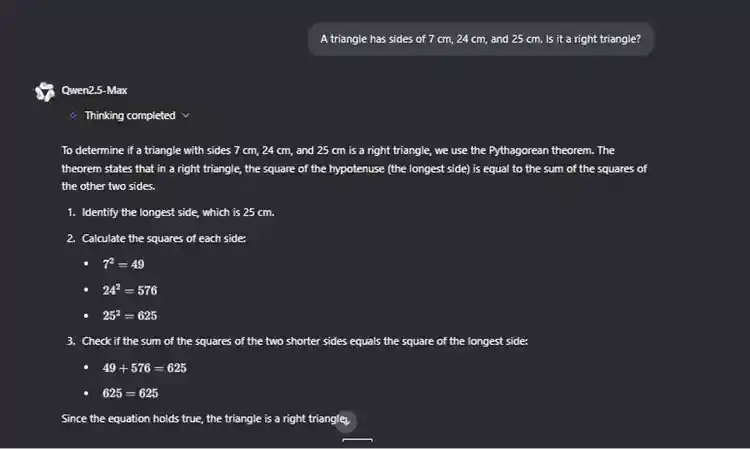The image size is (750, 449).
Task: Click the round scroll-down arrow button
Action: 345,420
